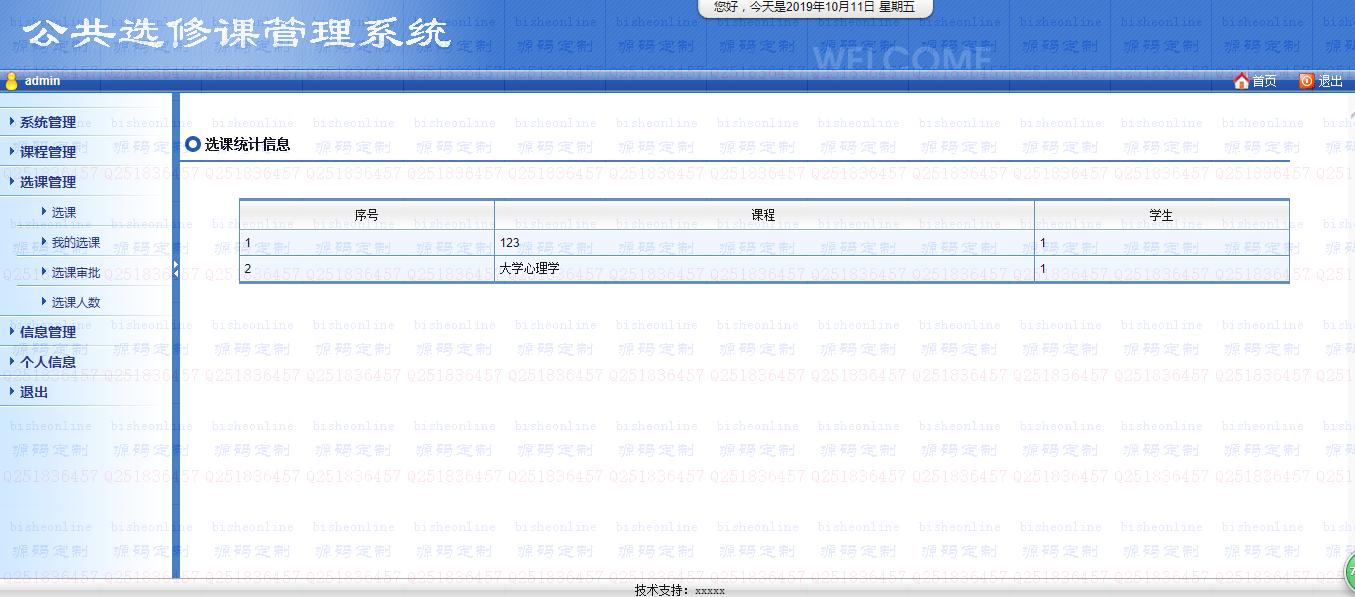Select 退出 in the left sidebar

[x=33, y=392]
